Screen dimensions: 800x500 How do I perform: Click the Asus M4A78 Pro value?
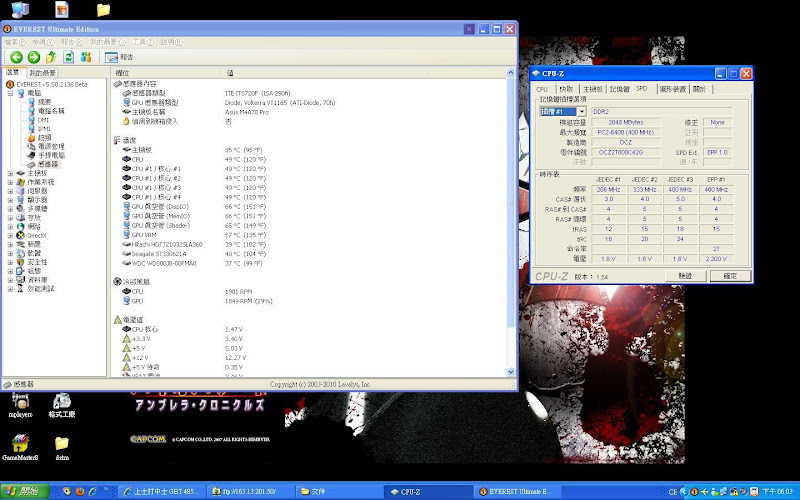point(246,112)
